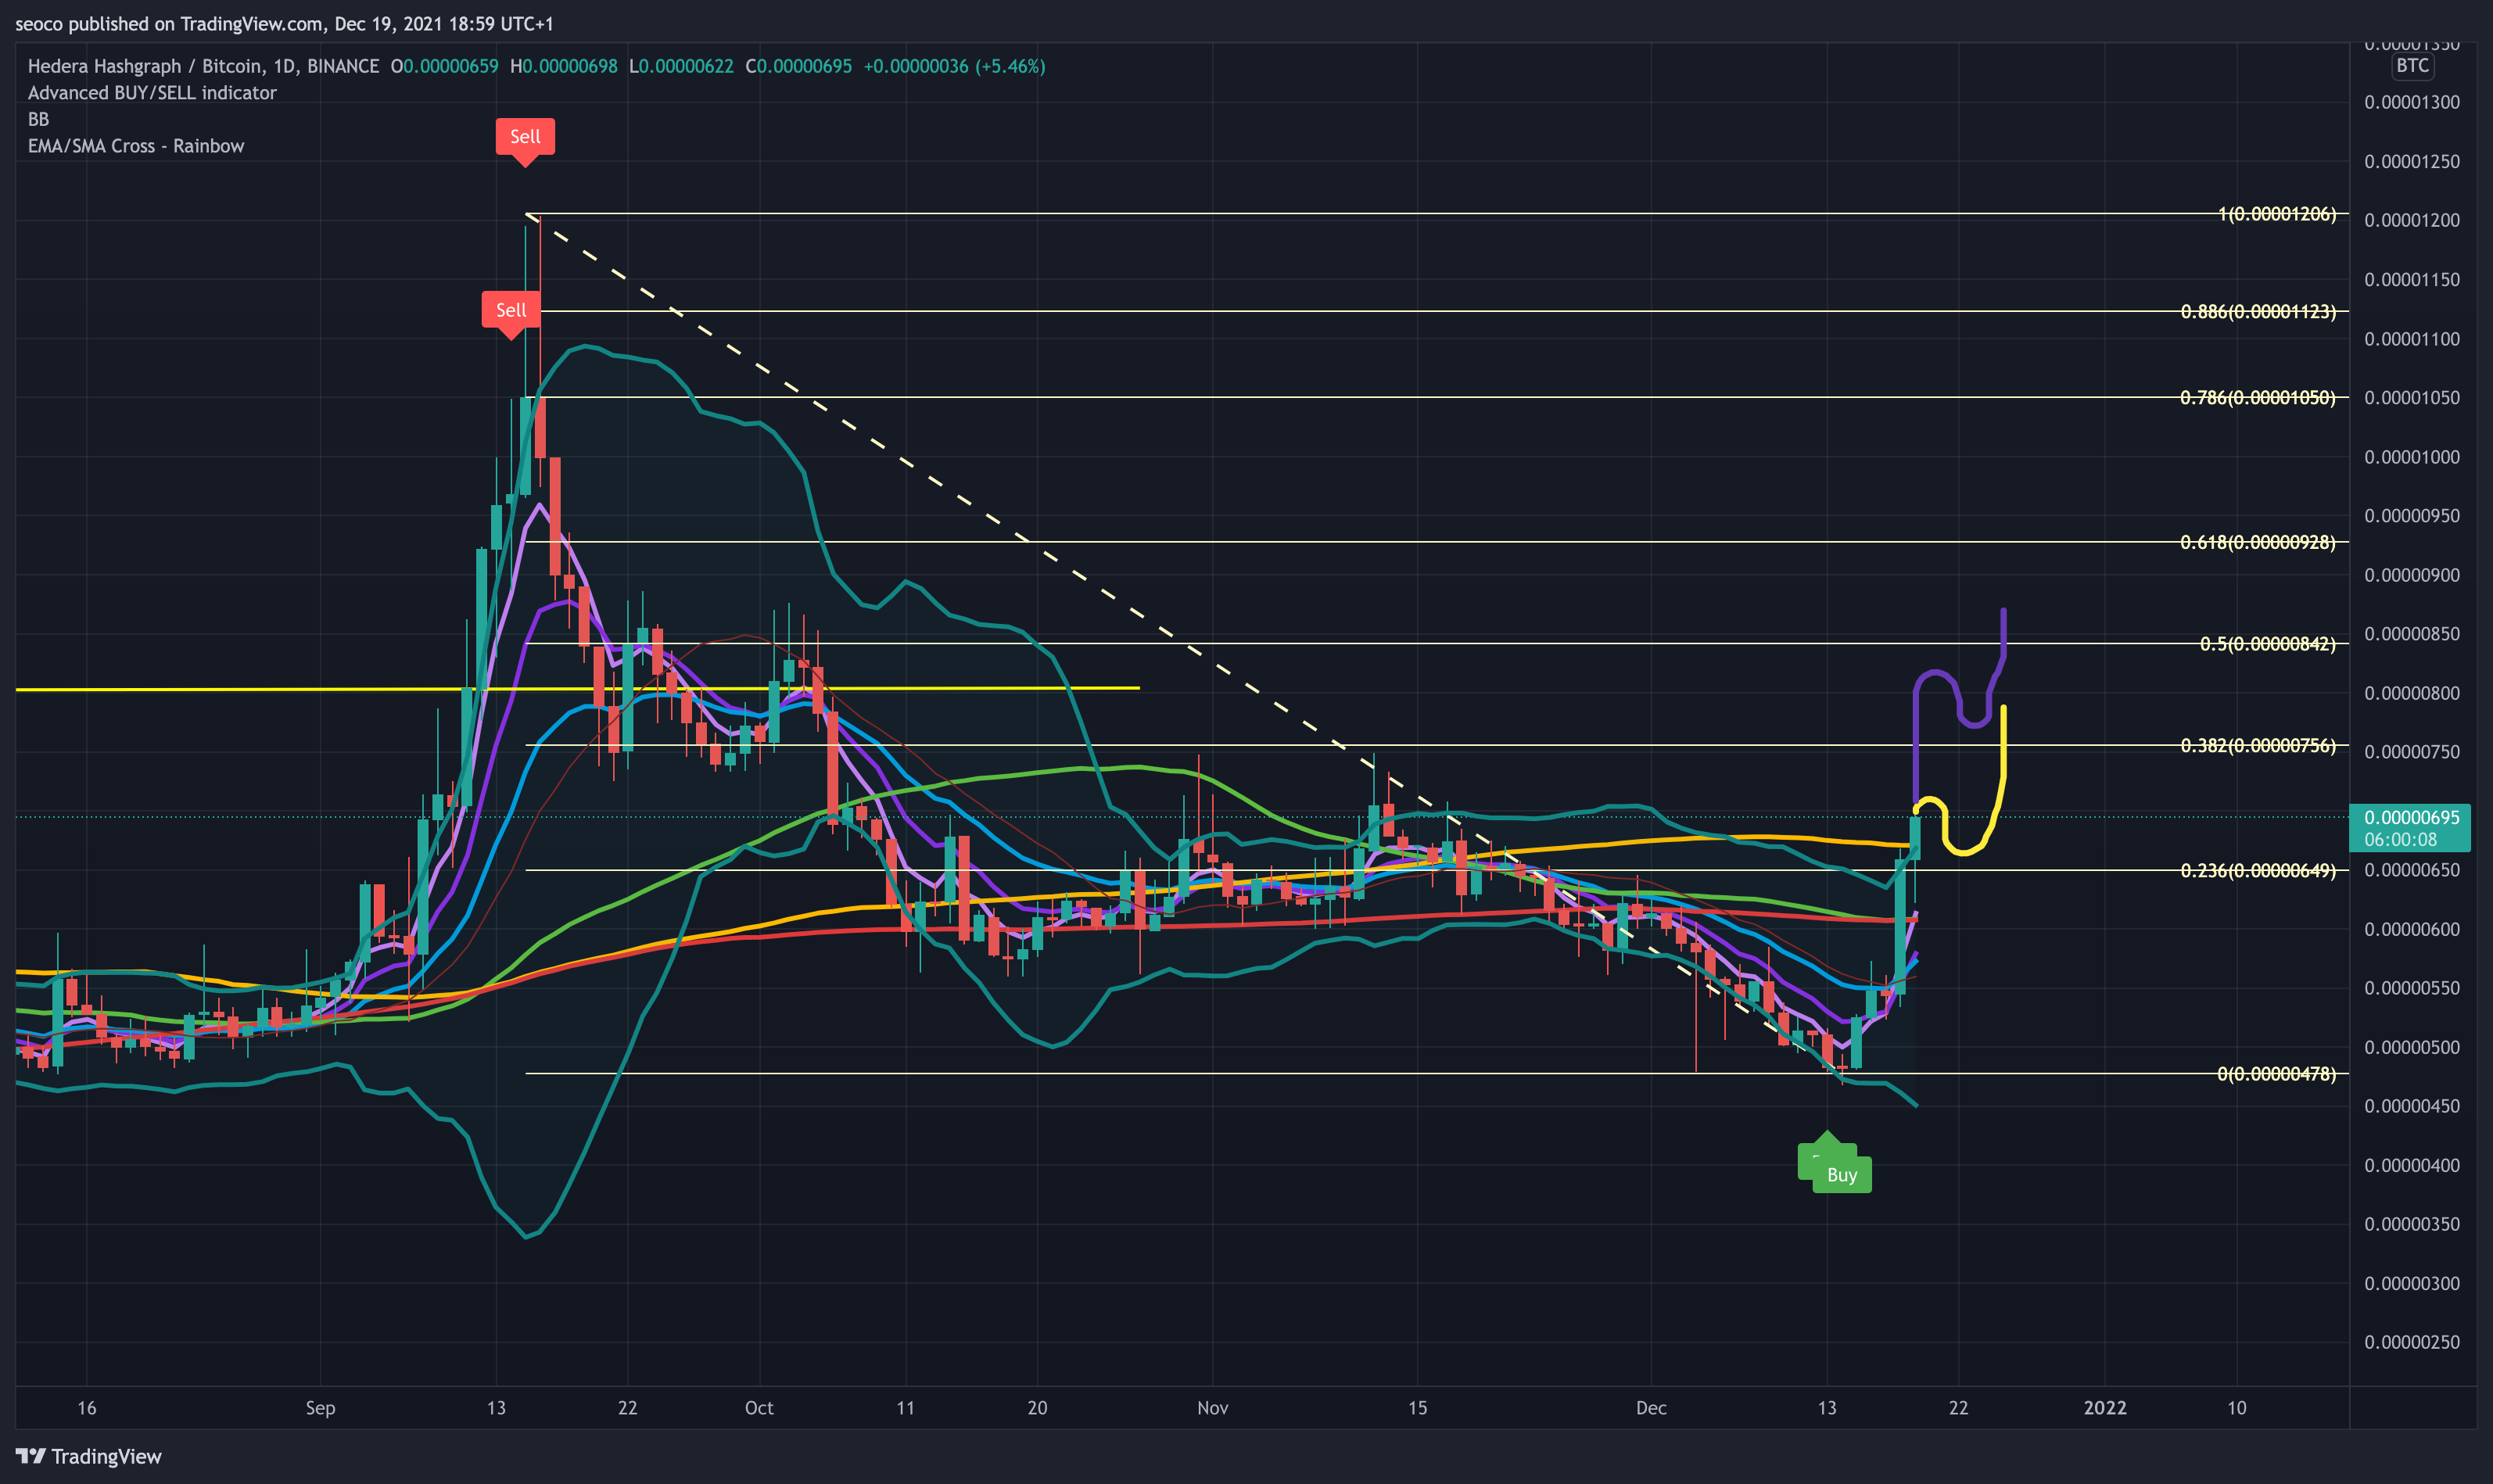Click Fib level 1(0.00001206) label
Image resolution: width=2493 pixels, height=1484 pixels.
click(2277, 214)
